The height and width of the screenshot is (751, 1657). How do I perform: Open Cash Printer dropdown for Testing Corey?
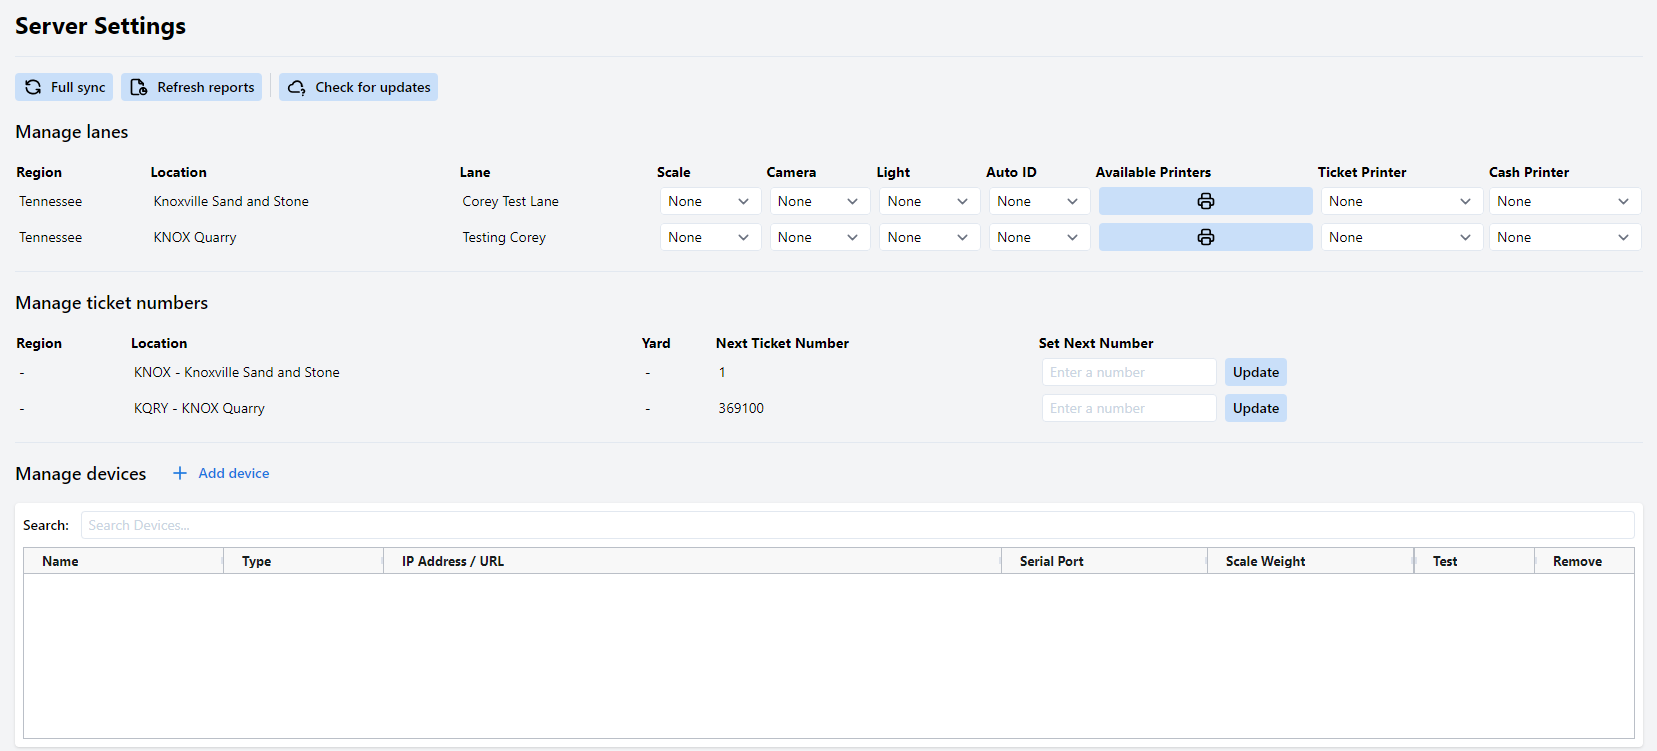pos(1564,237)
